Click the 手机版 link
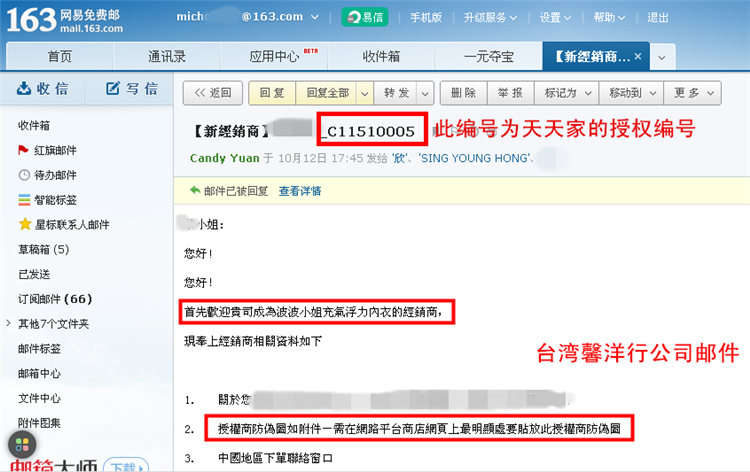Image resolution: width=750 pixels, height=472 pixels. [426, 18]
